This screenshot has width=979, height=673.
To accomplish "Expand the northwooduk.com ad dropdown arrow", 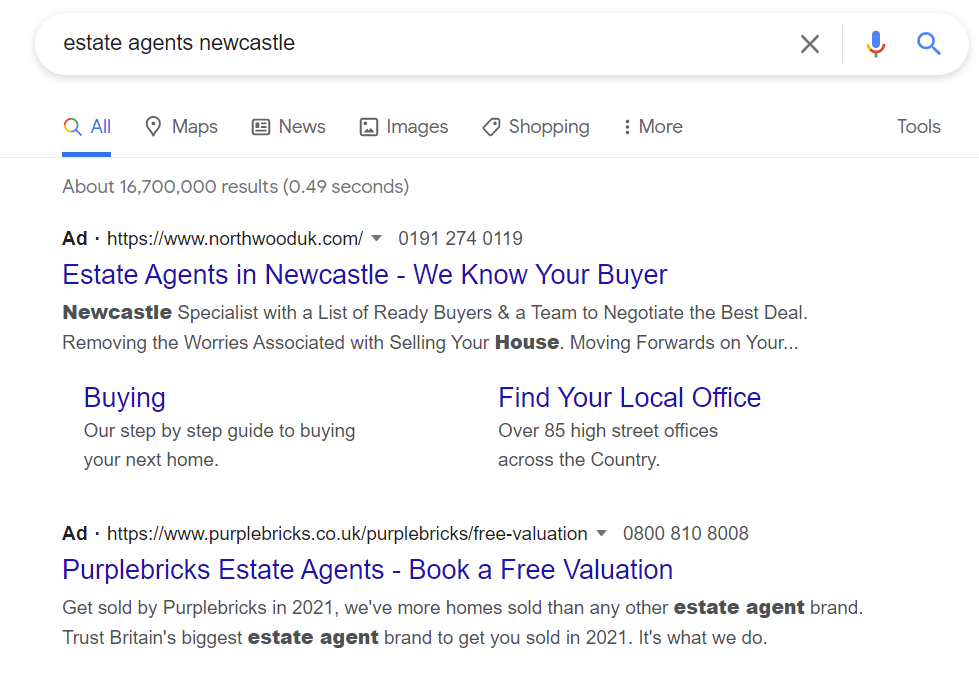I will point(376,238).
